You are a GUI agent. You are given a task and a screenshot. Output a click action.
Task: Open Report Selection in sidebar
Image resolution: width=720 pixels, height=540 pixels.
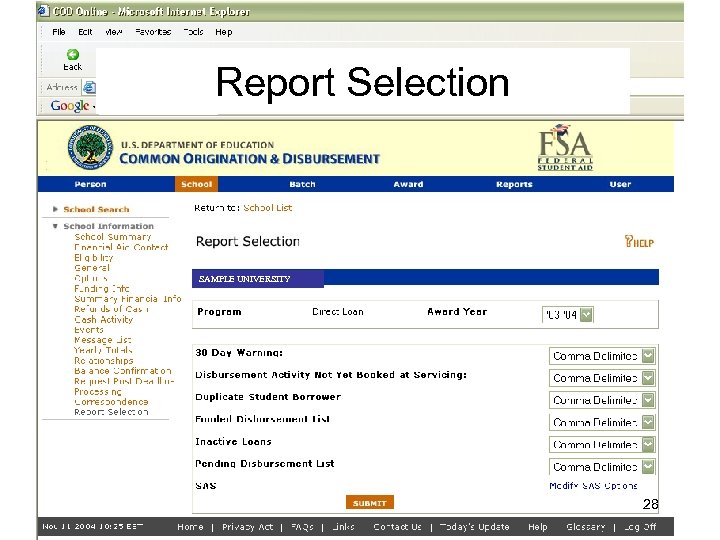(111, 412)
